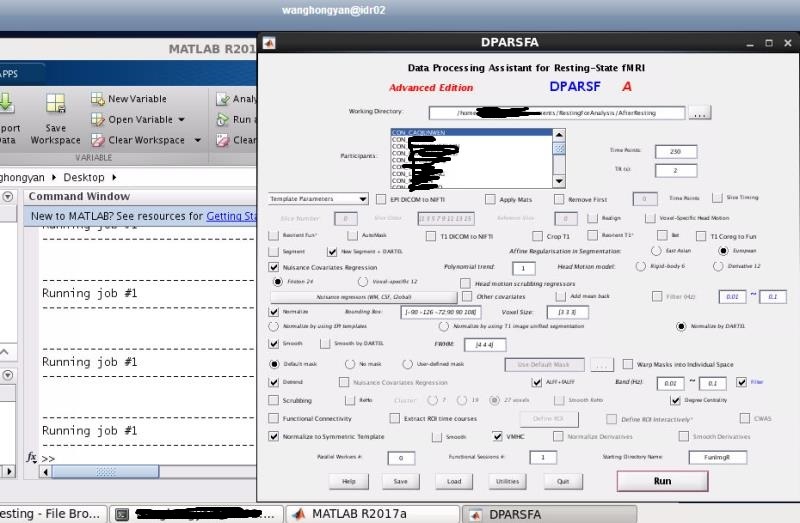Enable the EPI DICOM to NIFTI checkbox
Image resolution: width=800 pixels, height=523 pixels.
pyautogui.click(x=381, y=199)
